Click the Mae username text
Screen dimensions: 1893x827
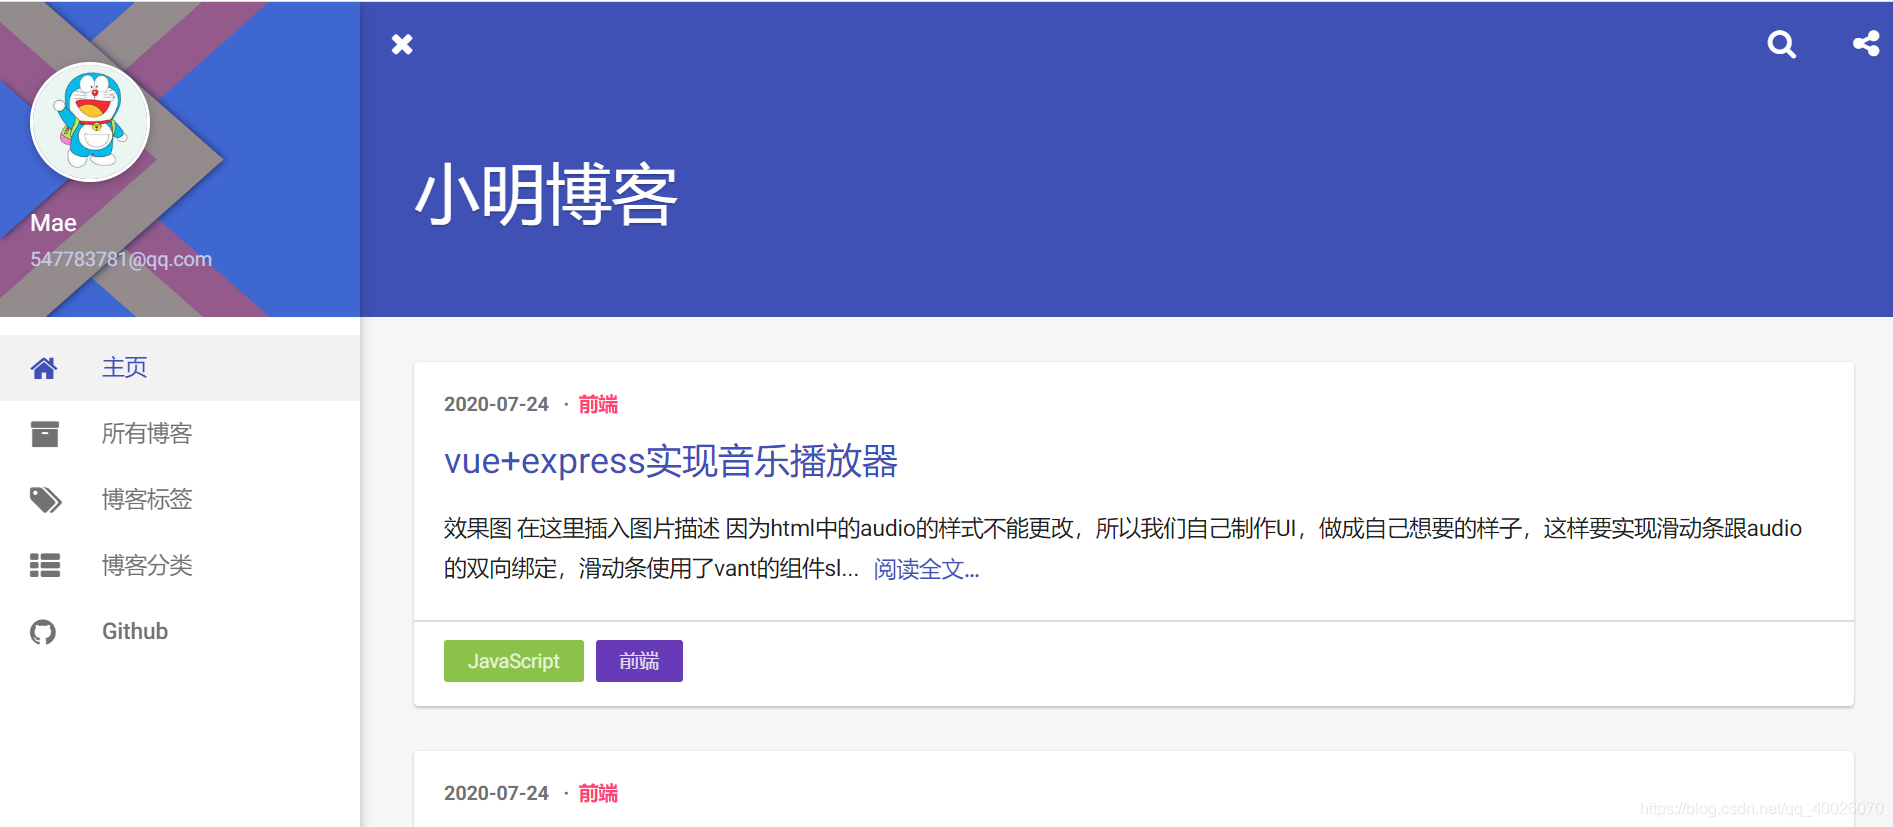tap(53, 223)
